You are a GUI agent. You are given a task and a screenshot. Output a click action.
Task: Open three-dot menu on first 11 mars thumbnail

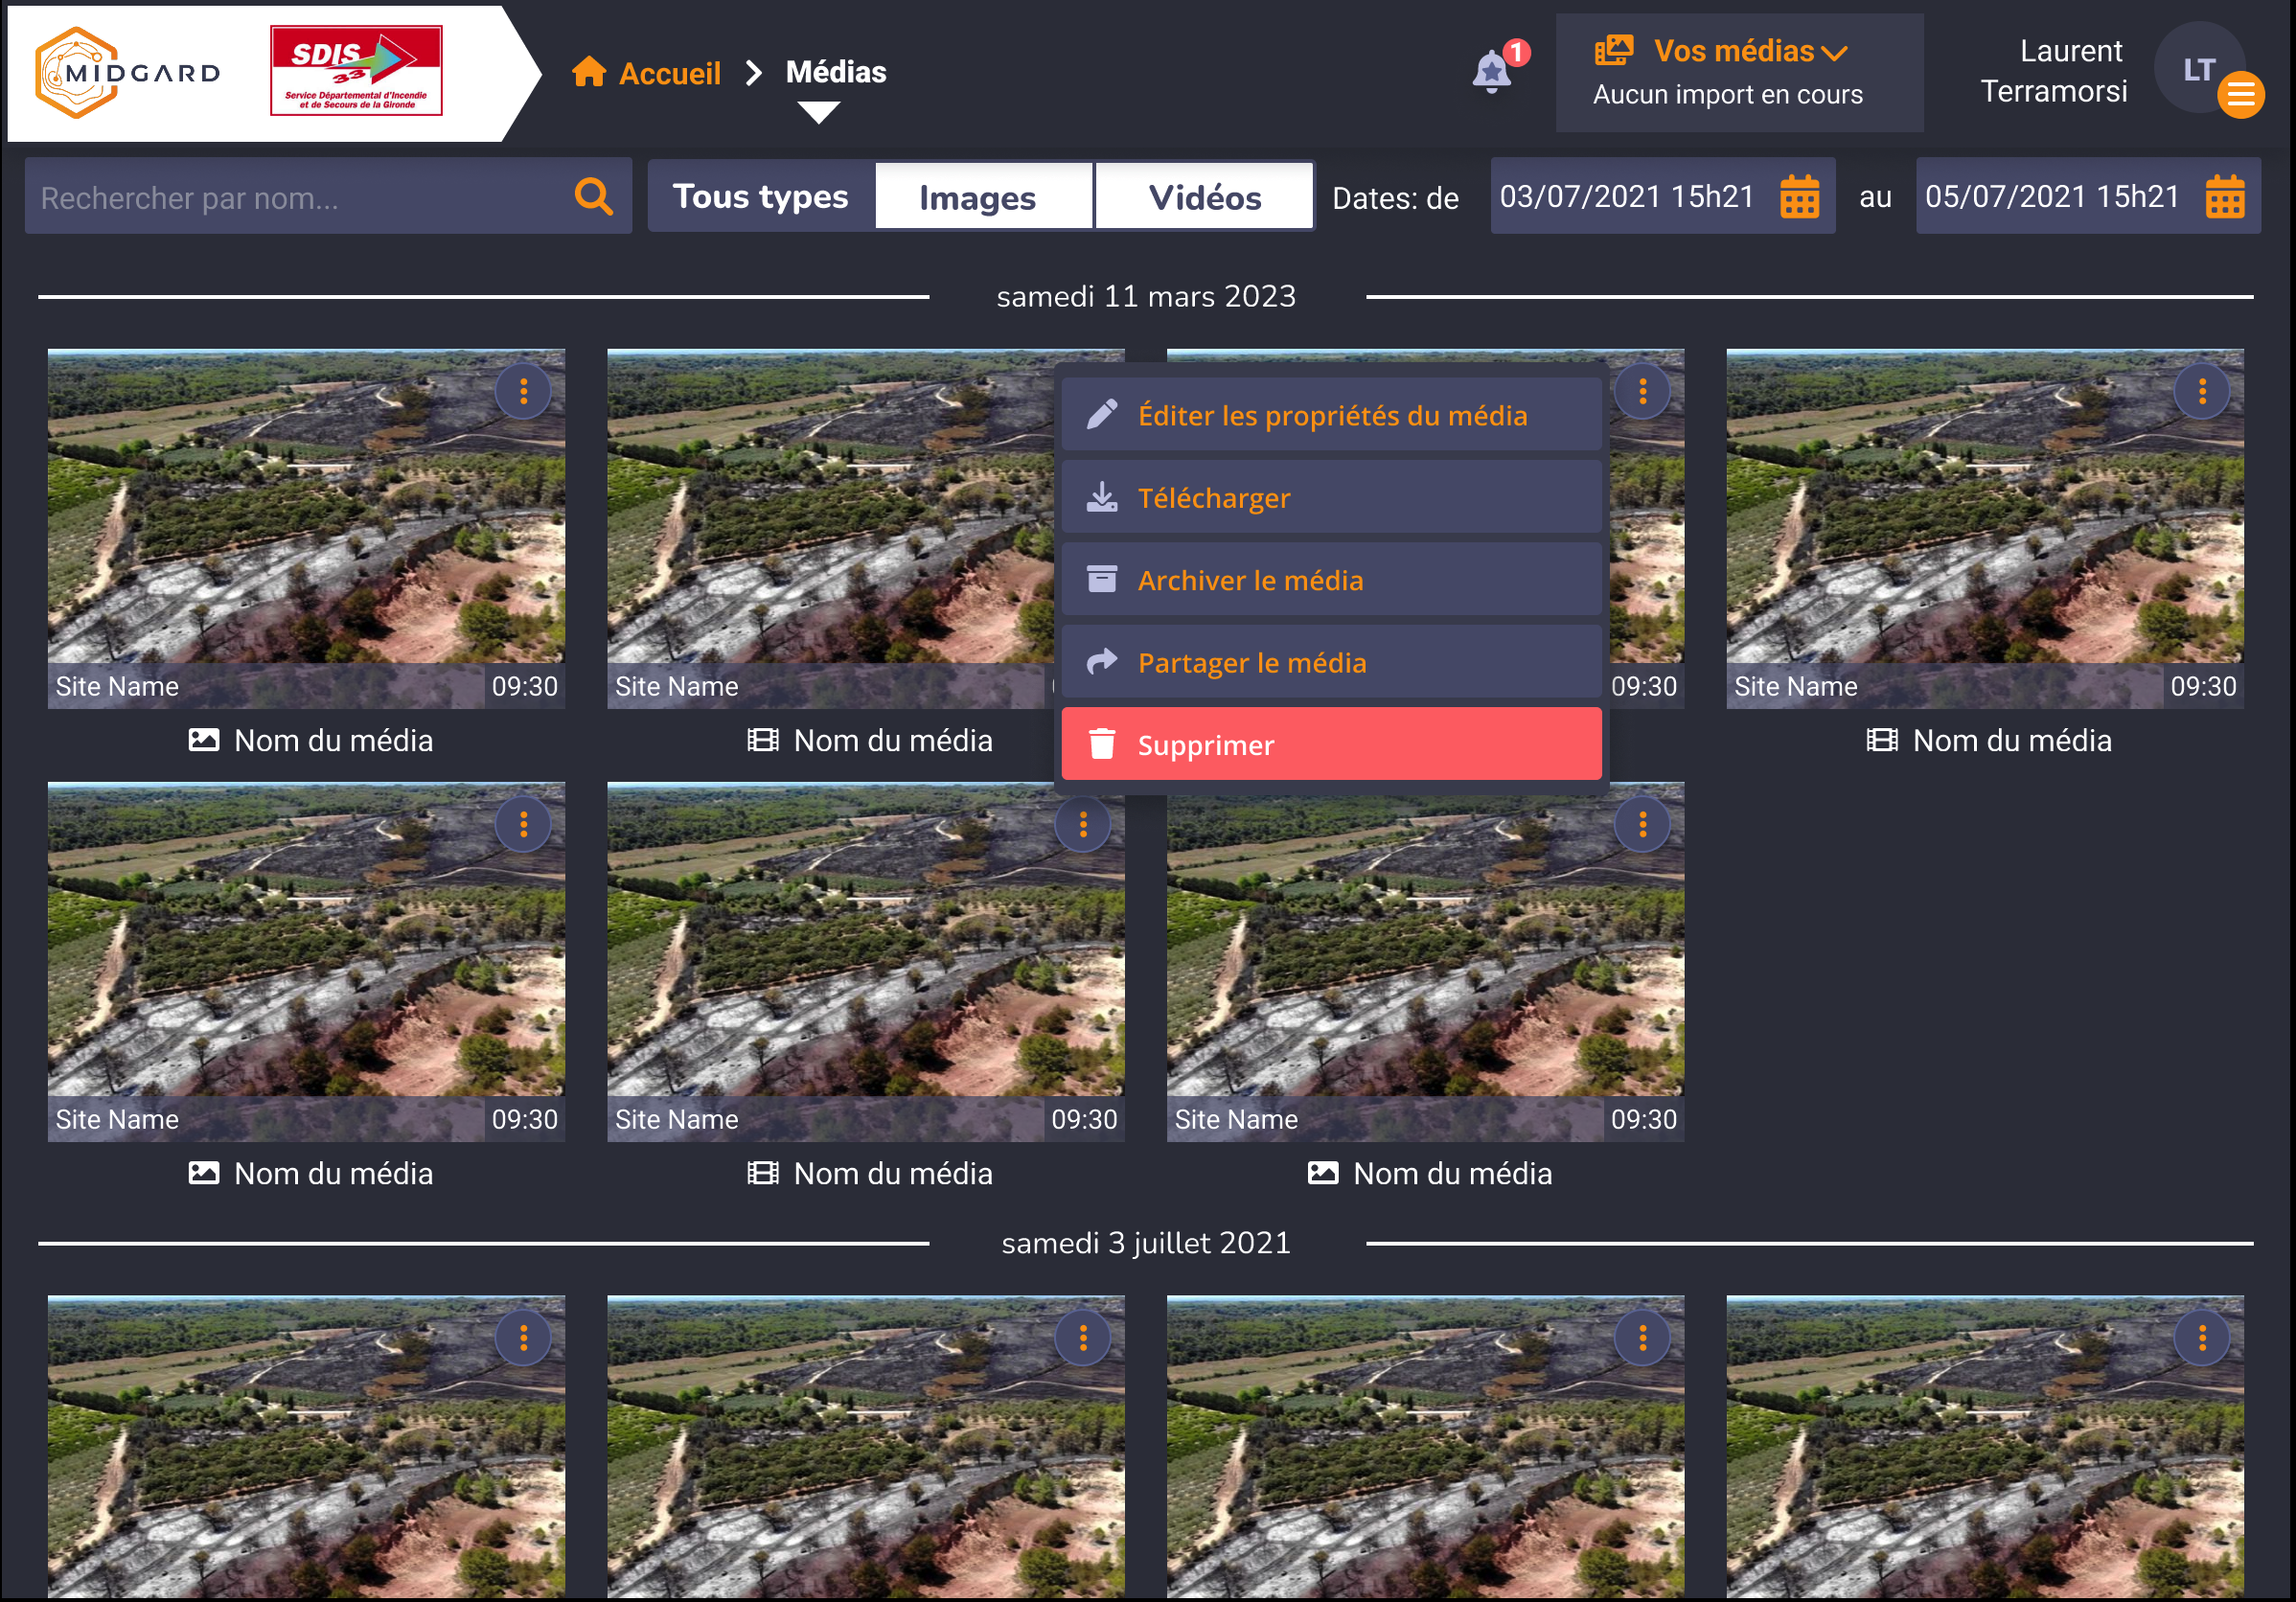[x=523, y=391]
